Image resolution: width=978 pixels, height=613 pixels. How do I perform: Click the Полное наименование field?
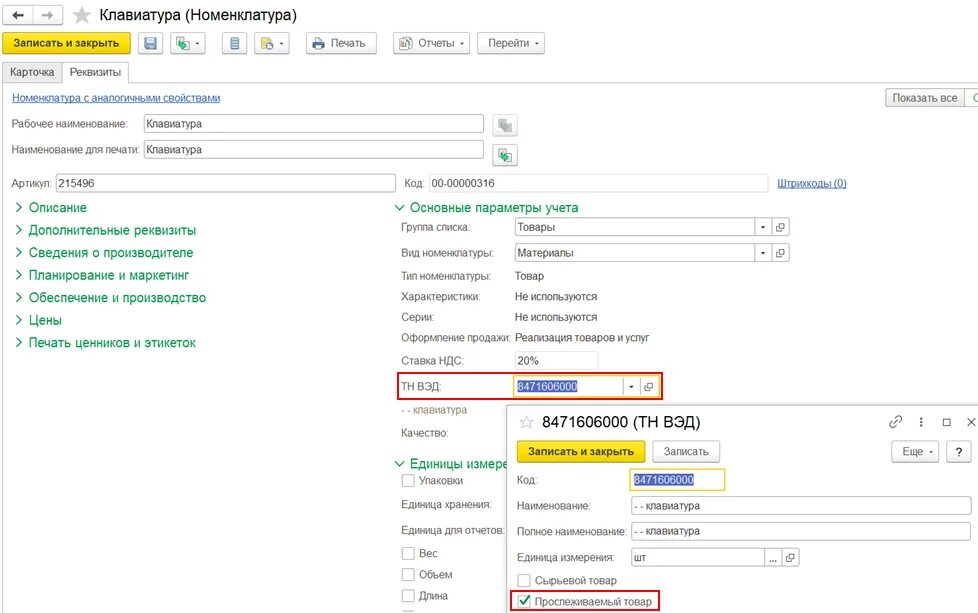801,531
